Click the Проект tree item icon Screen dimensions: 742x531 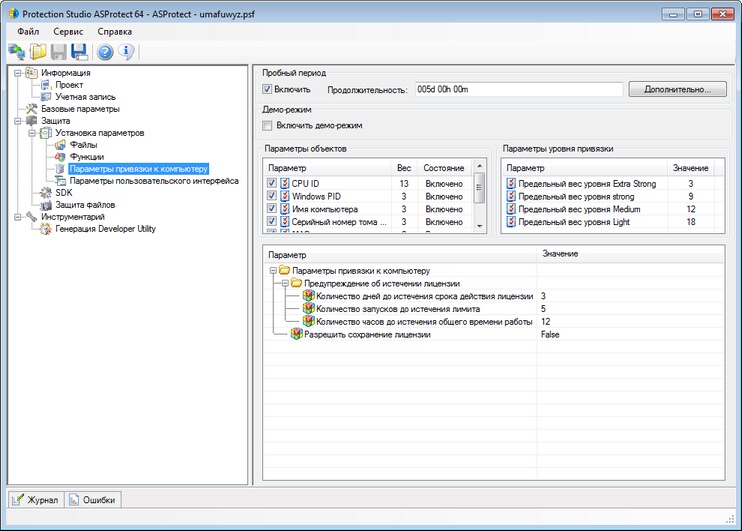click(46, 85)
